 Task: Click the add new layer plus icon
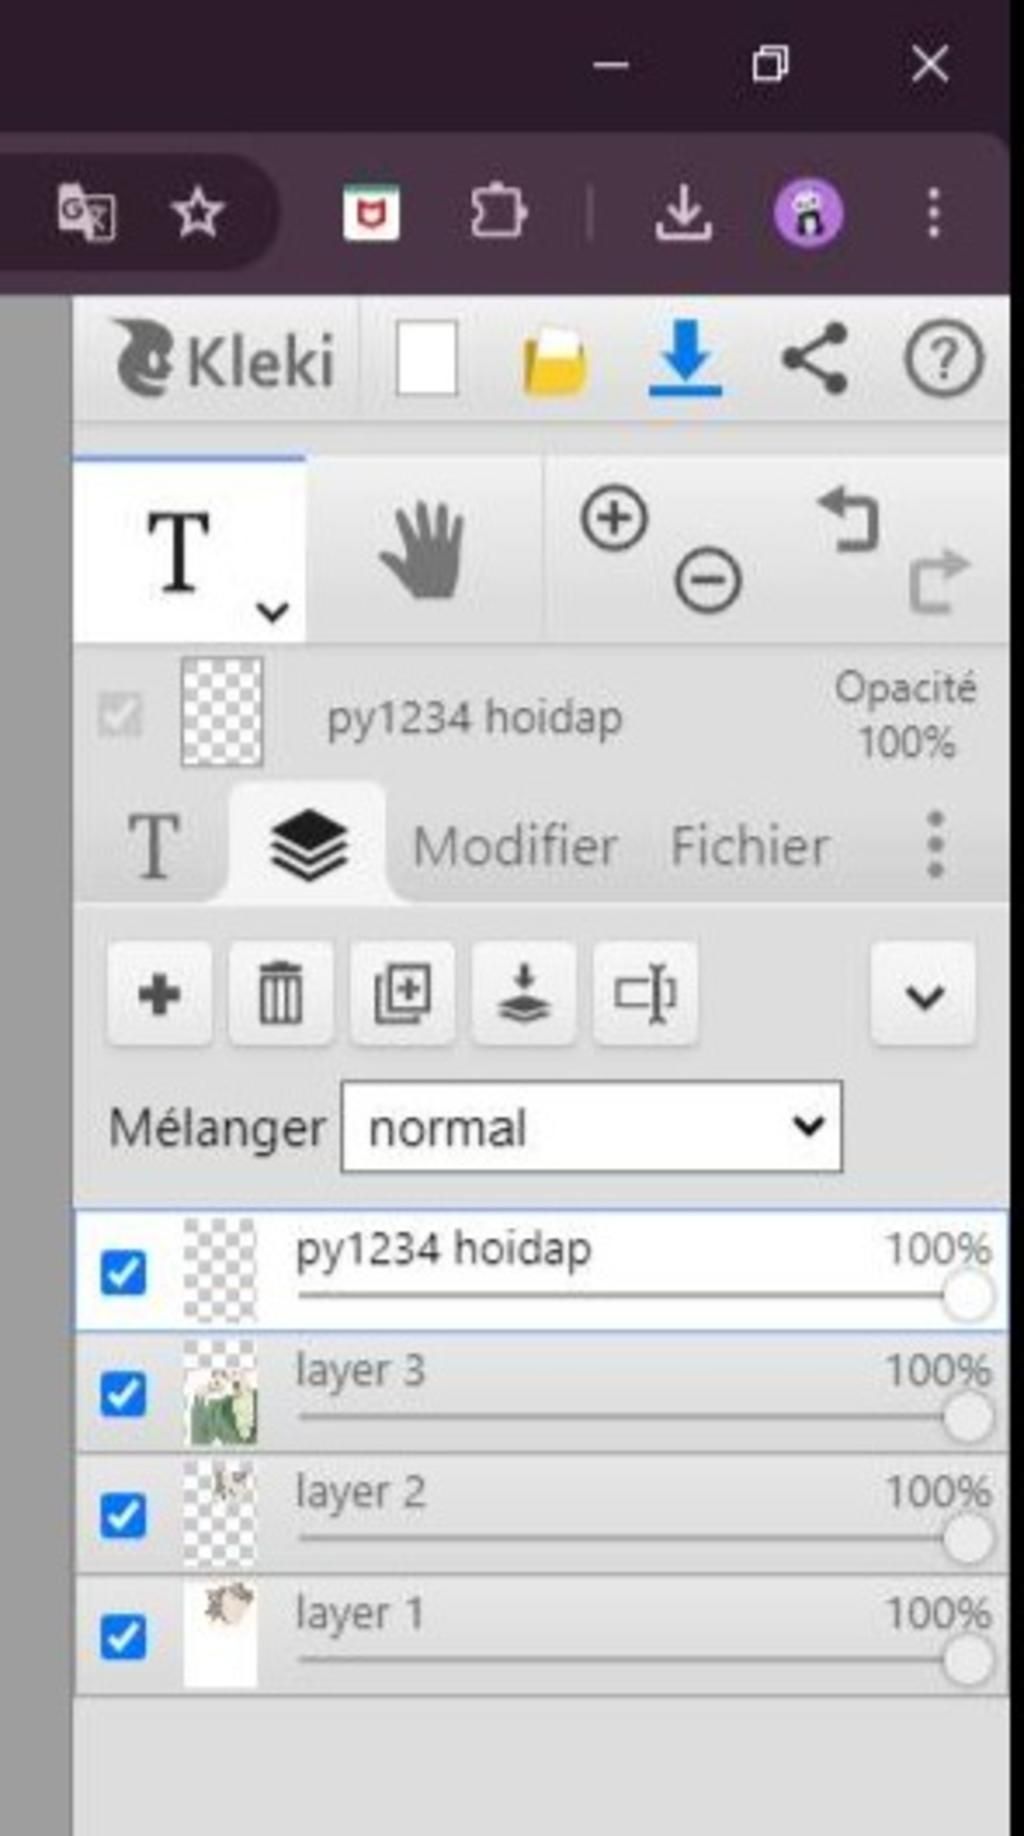point(159,994)
